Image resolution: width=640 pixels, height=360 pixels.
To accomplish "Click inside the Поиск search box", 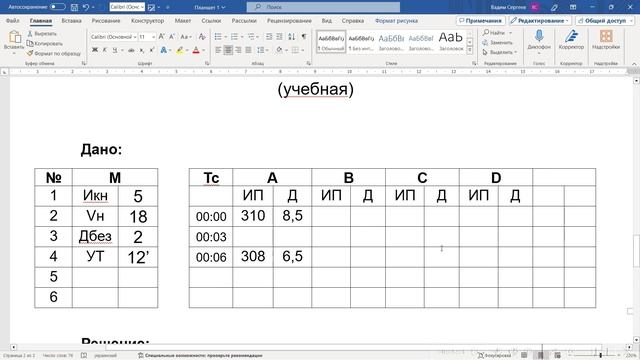I will click(323, 7).
